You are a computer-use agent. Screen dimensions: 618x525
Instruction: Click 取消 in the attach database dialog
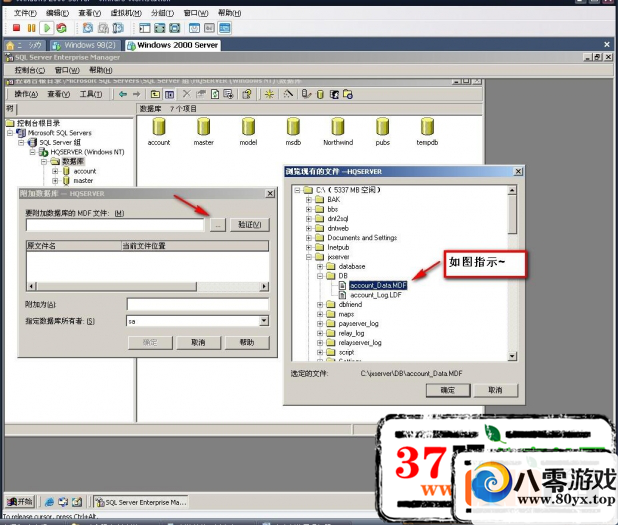[x=198, y=342]
